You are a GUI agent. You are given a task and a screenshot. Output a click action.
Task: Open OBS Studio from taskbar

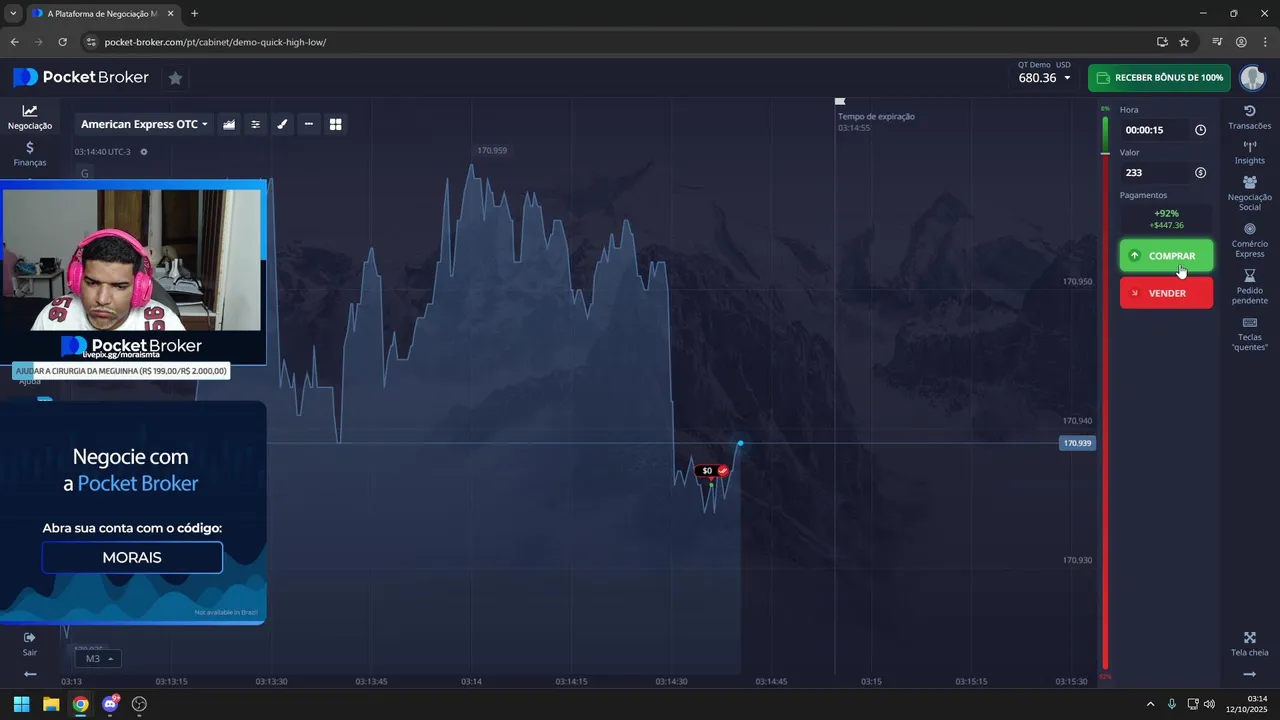point(139,704)
